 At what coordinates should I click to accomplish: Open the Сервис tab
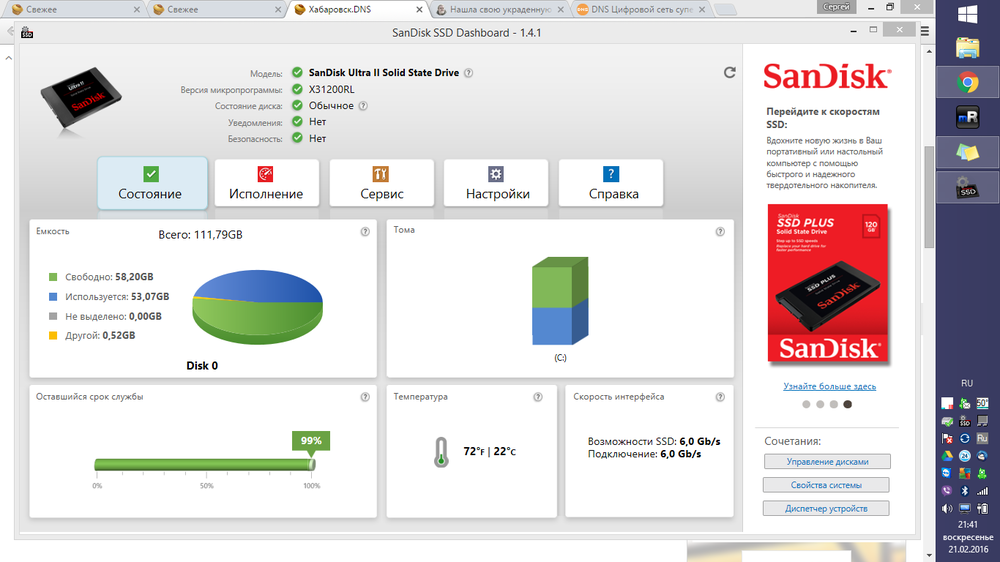pos(381,183)
